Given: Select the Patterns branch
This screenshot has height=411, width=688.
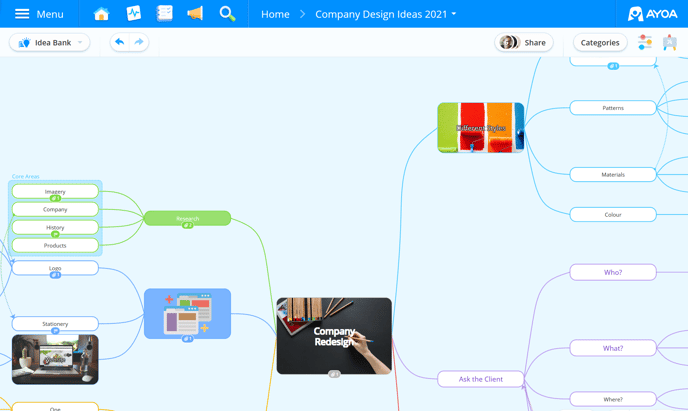Looking at the screenshot, I should pos(613,108).
